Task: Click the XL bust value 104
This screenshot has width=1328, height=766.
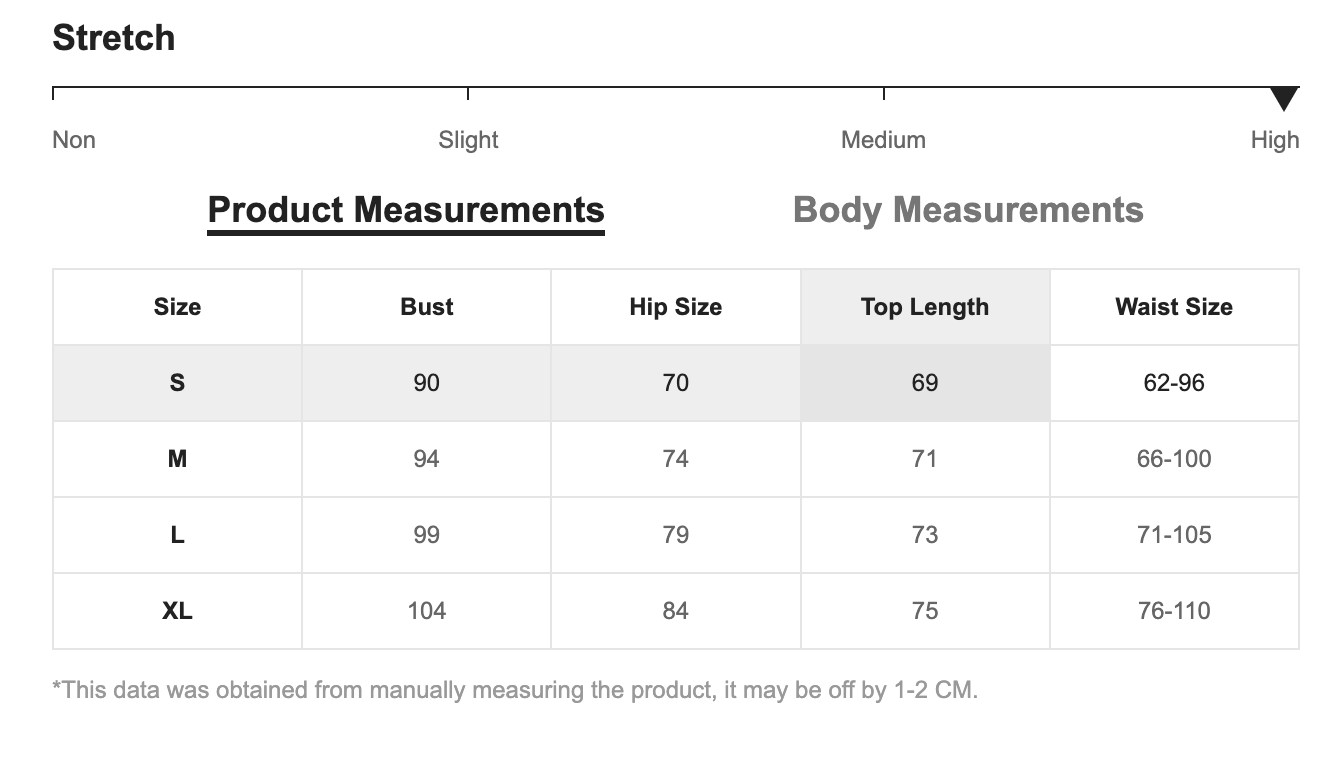Action: click(x=426, y=611)
